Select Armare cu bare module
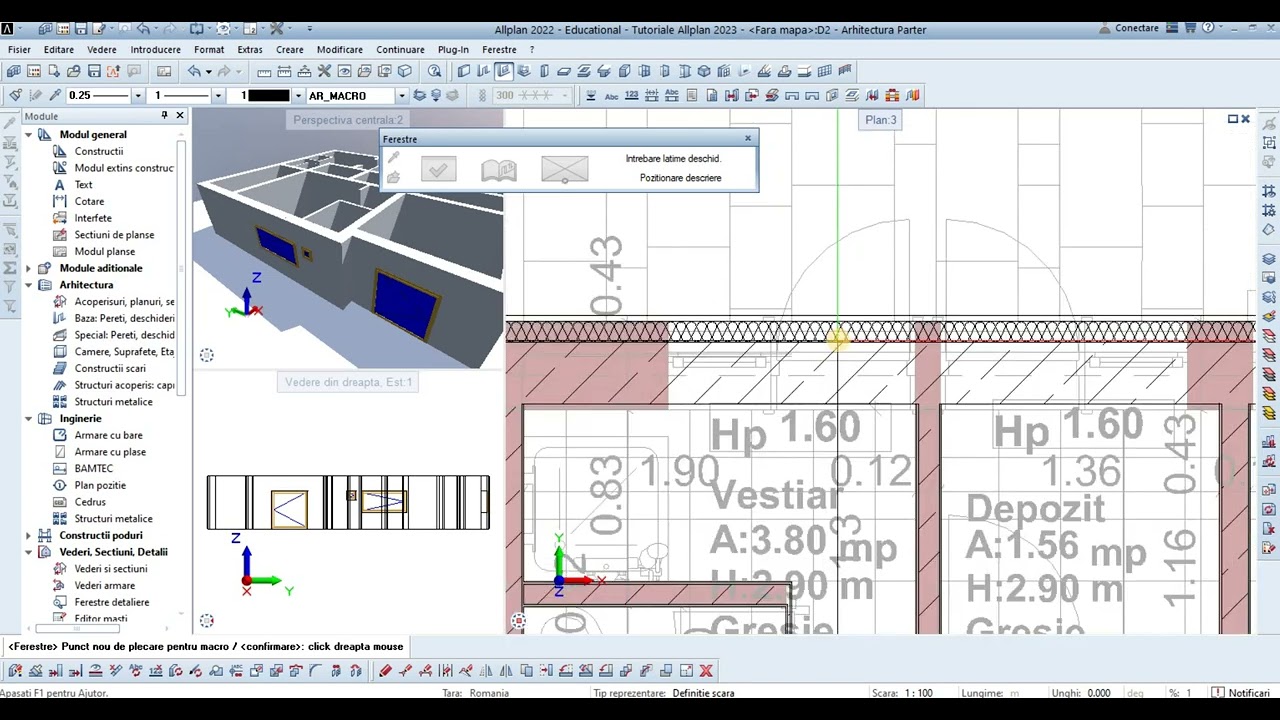Image resolution: width=1280 pixels, height=720 pixels. 108,435
